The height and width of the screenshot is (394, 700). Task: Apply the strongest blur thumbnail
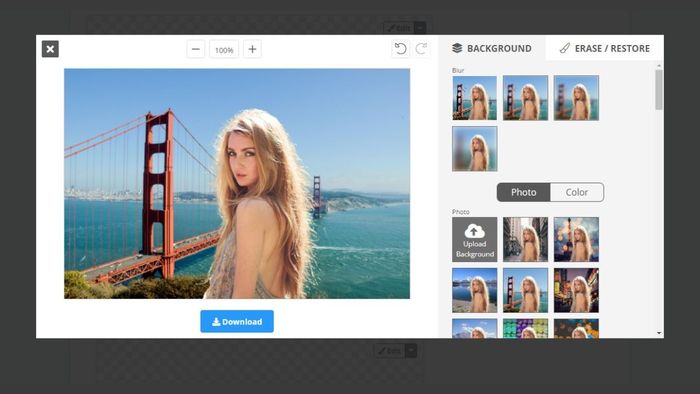(x=475, y=149)
